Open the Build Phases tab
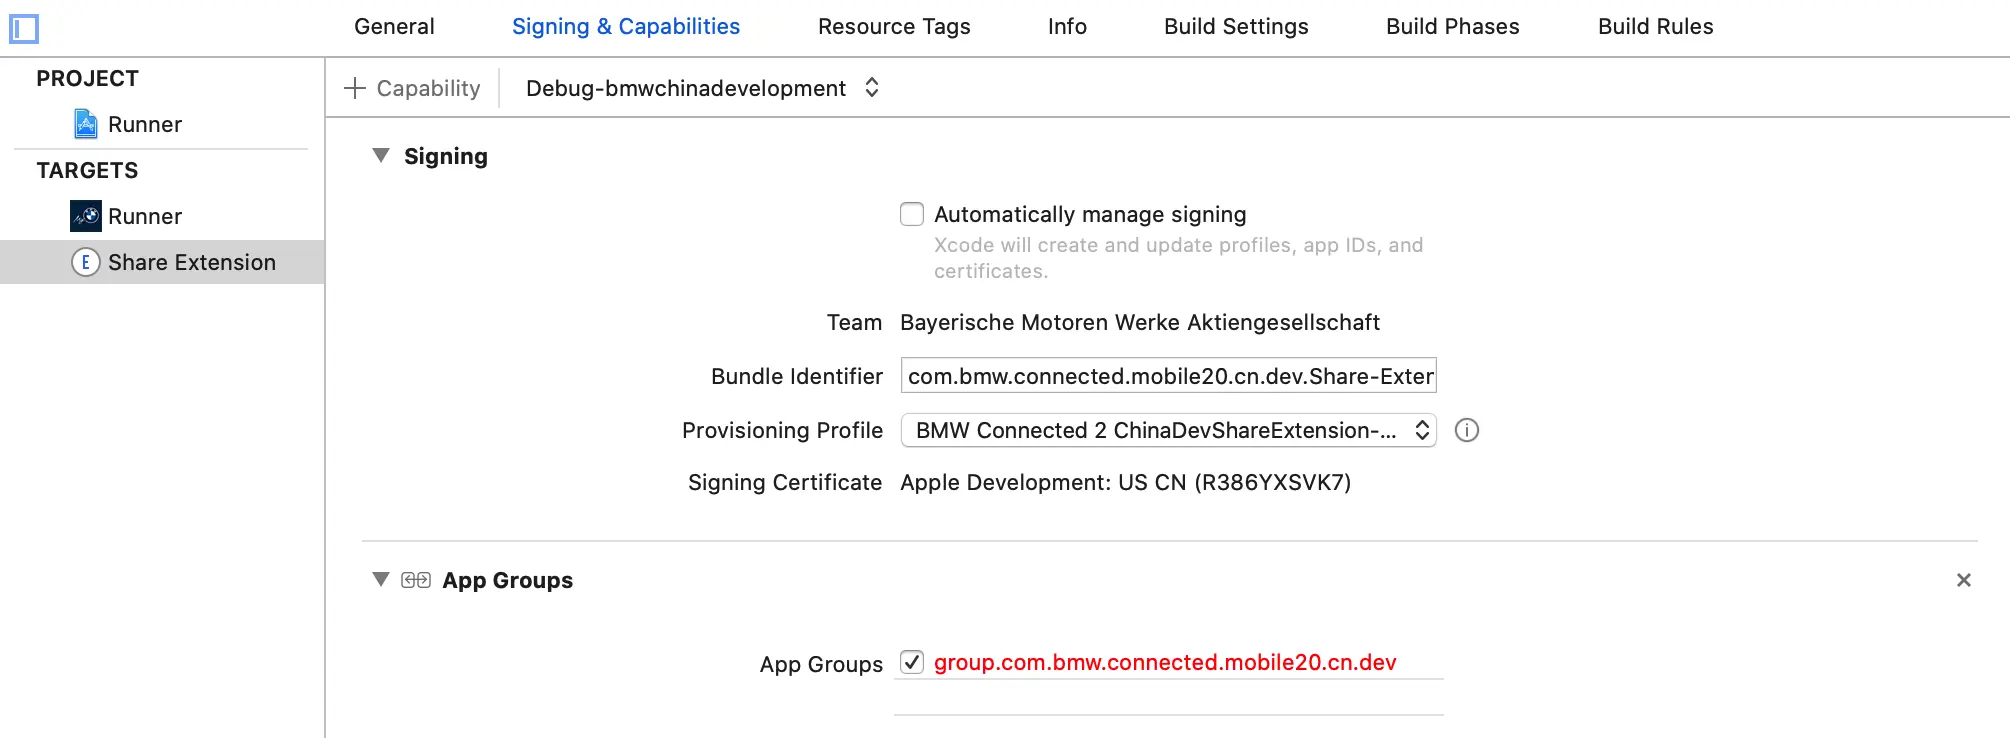The height and width of the screenshot is (738, 2010). coord(1452,27)
